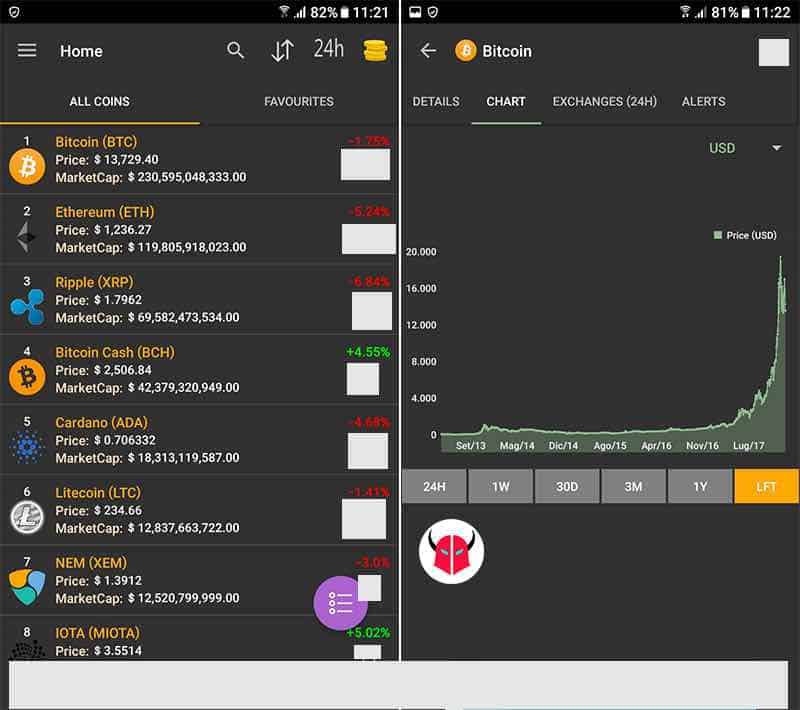
Task: Open Cardano (ADA) coin entry
Action: pyautogui.click(x=199, y=440)
